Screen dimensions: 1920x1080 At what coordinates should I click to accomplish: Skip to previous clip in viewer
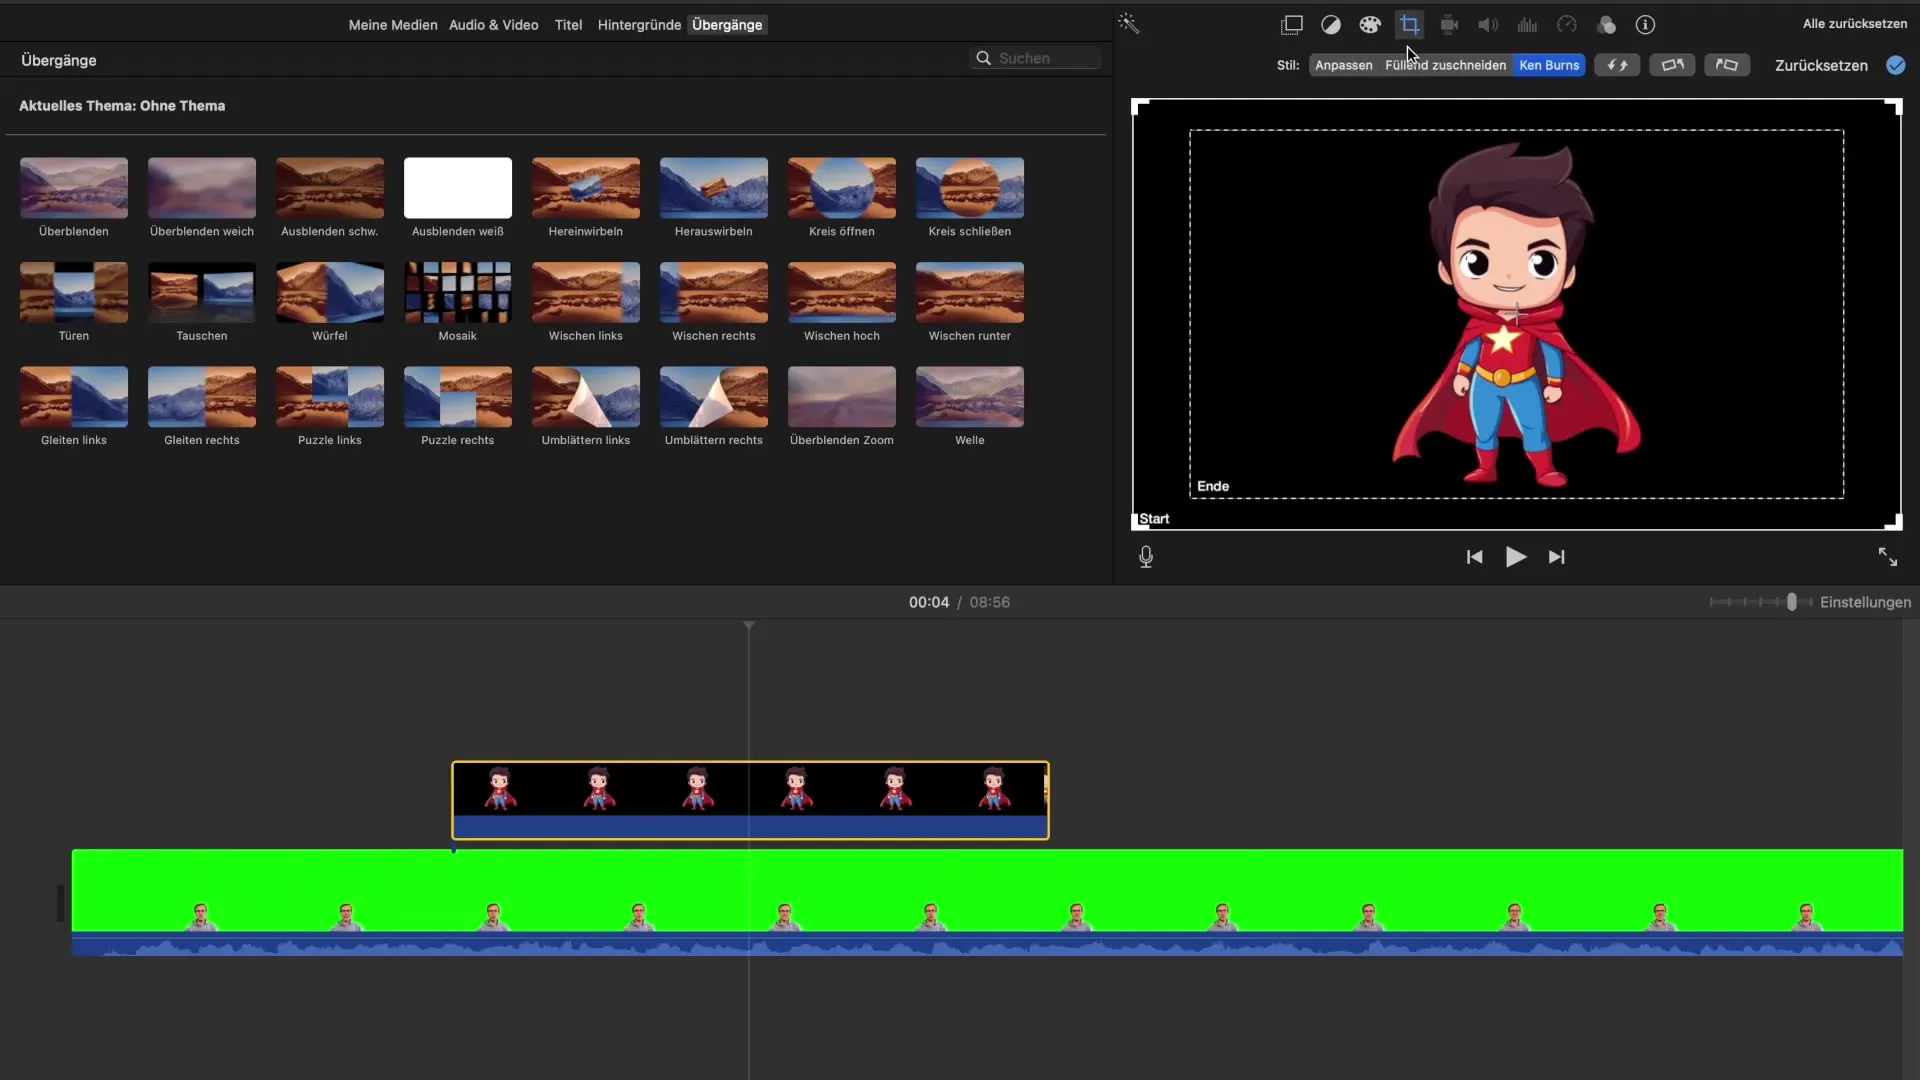1474,557
